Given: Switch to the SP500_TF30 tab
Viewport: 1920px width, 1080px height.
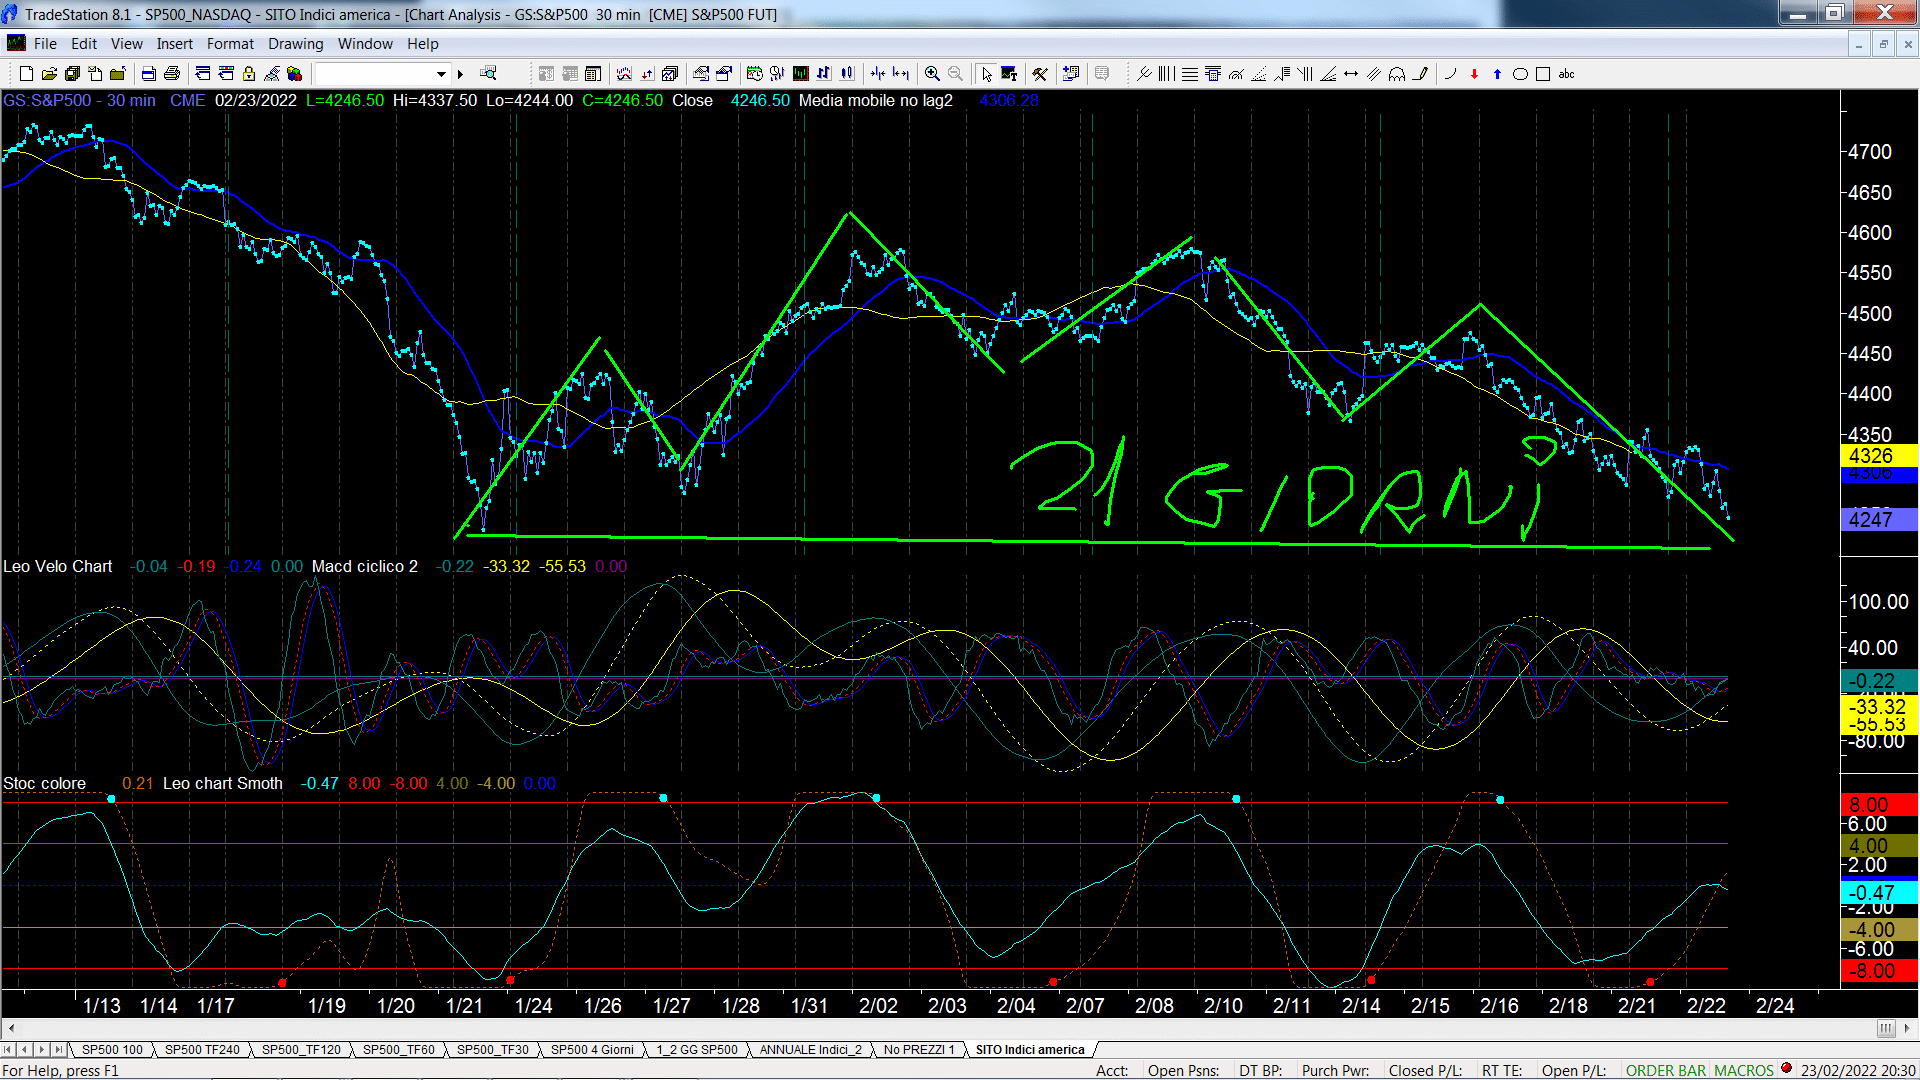Looking at the screenshot, I should (492, 1049).
